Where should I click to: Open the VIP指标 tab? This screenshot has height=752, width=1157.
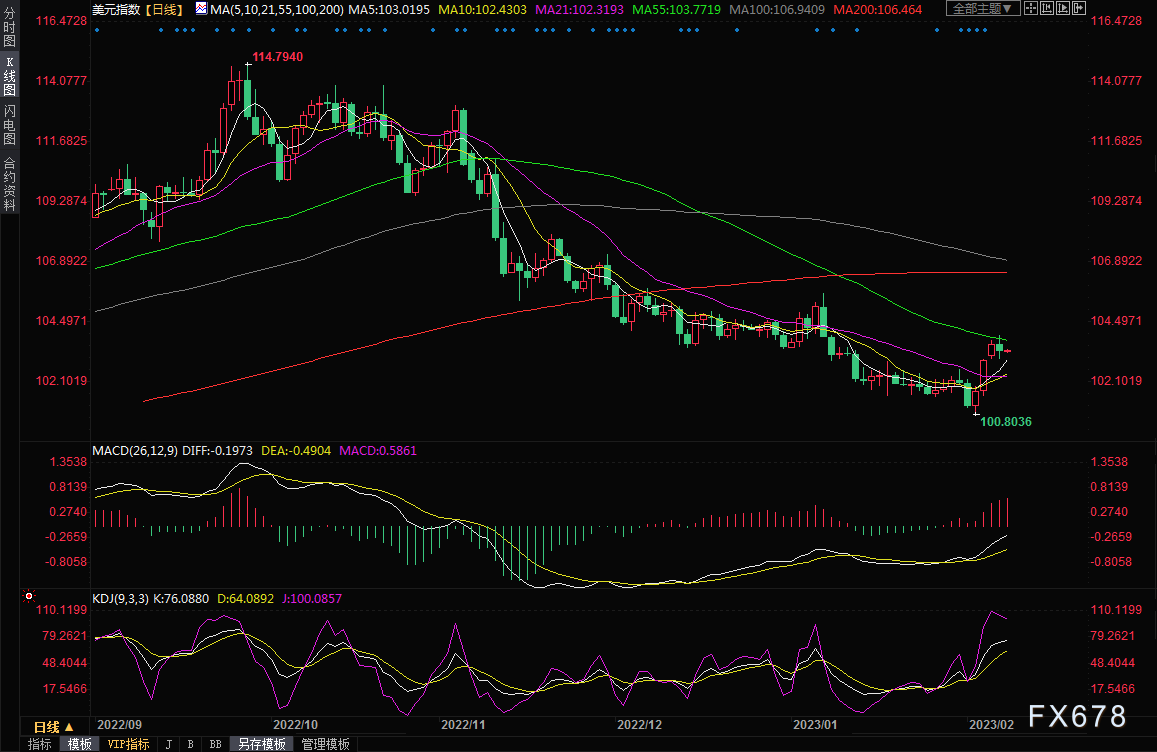point(128,744)
